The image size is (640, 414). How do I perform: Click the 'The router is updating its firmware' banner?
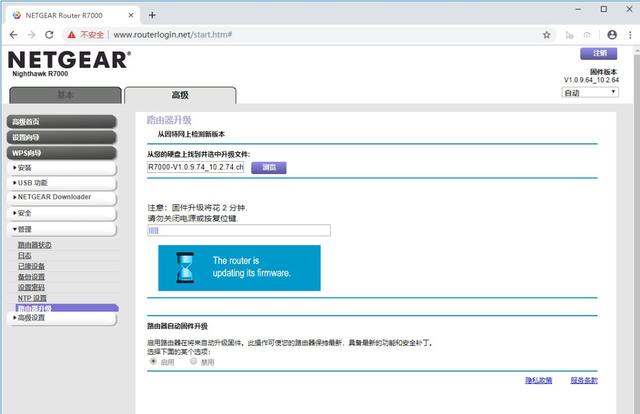pos(239,268)
